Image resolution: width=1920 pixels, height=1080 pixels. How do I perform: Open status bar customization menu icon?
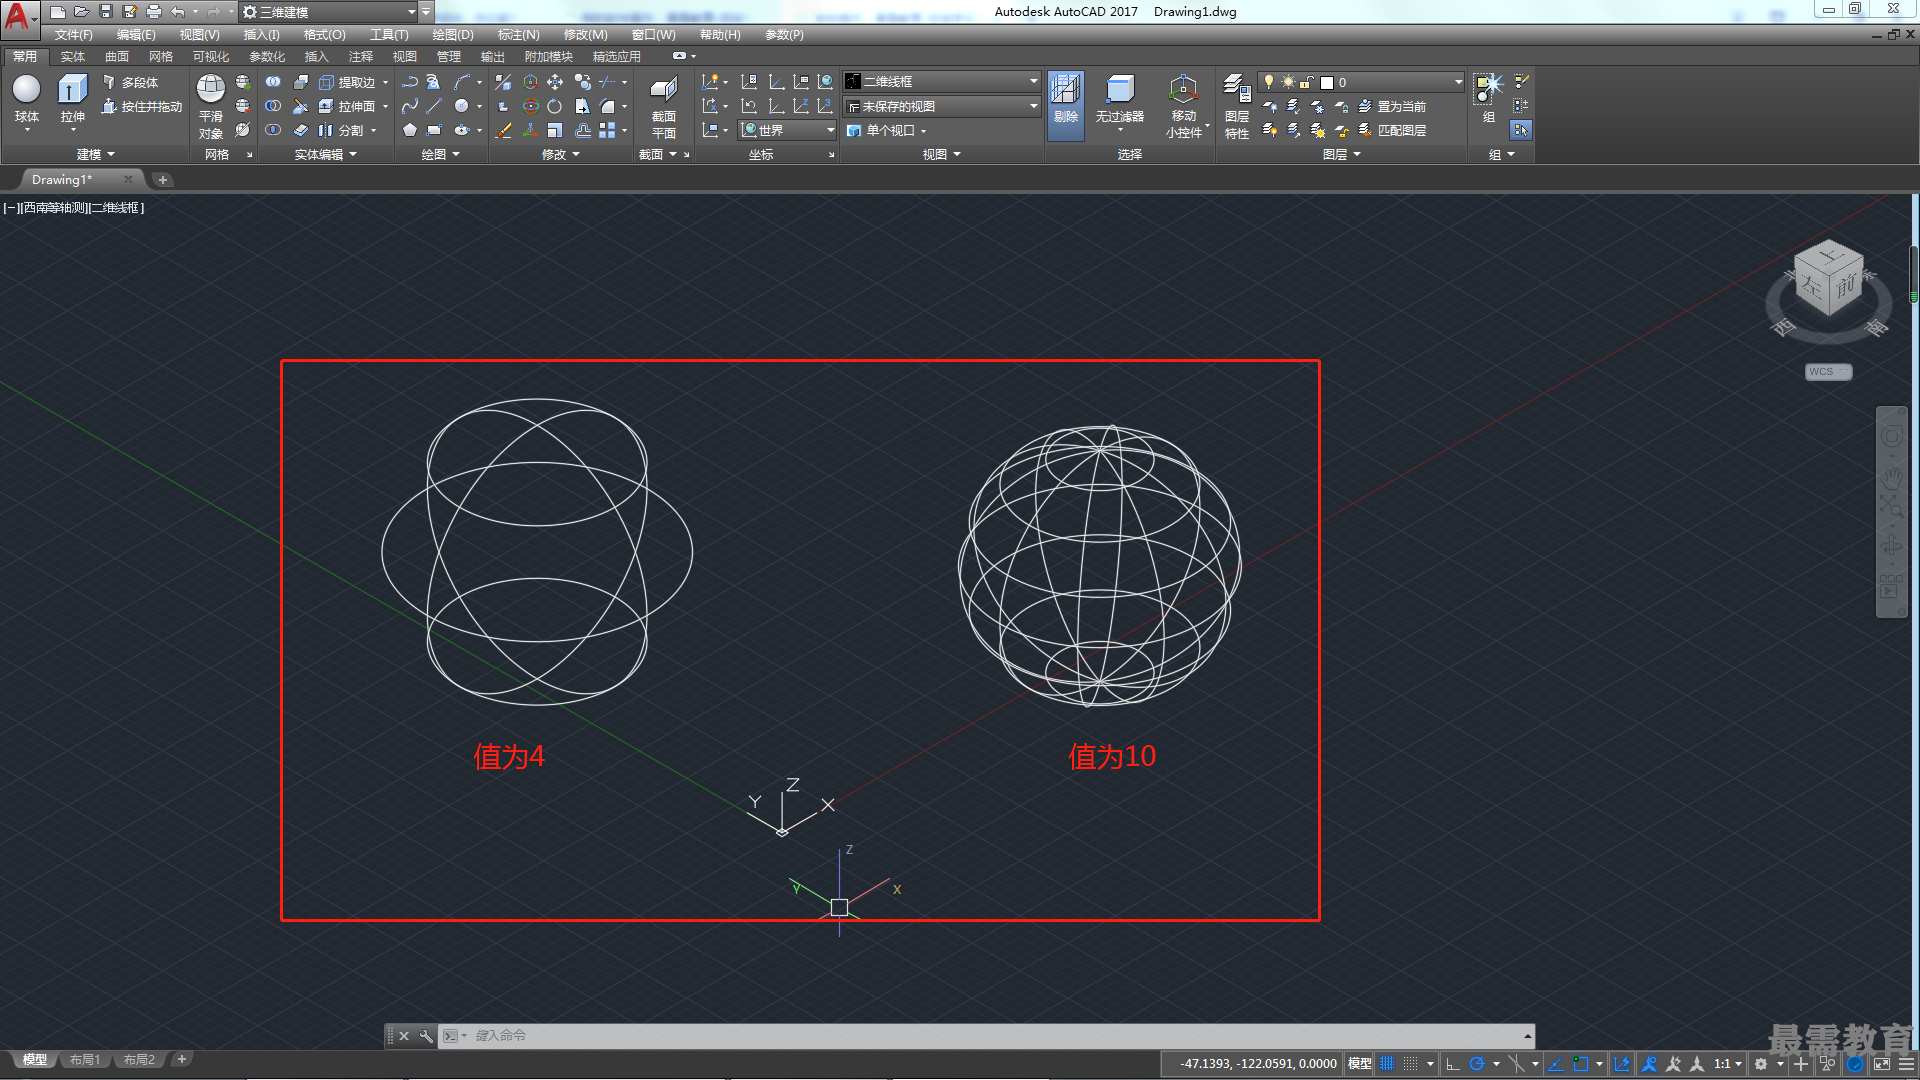(x=1908, y=1064)
